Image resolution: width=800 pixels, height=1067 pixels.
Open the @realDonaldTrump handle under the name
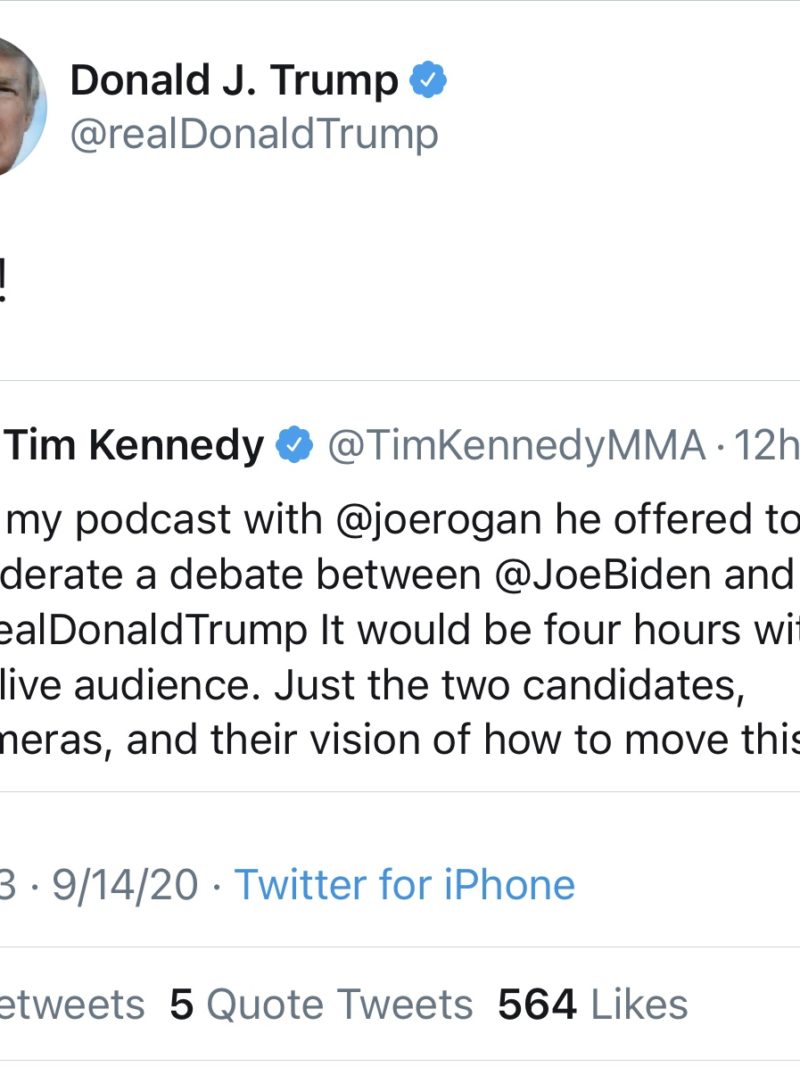pyautogui.click(x=253, y=133)
